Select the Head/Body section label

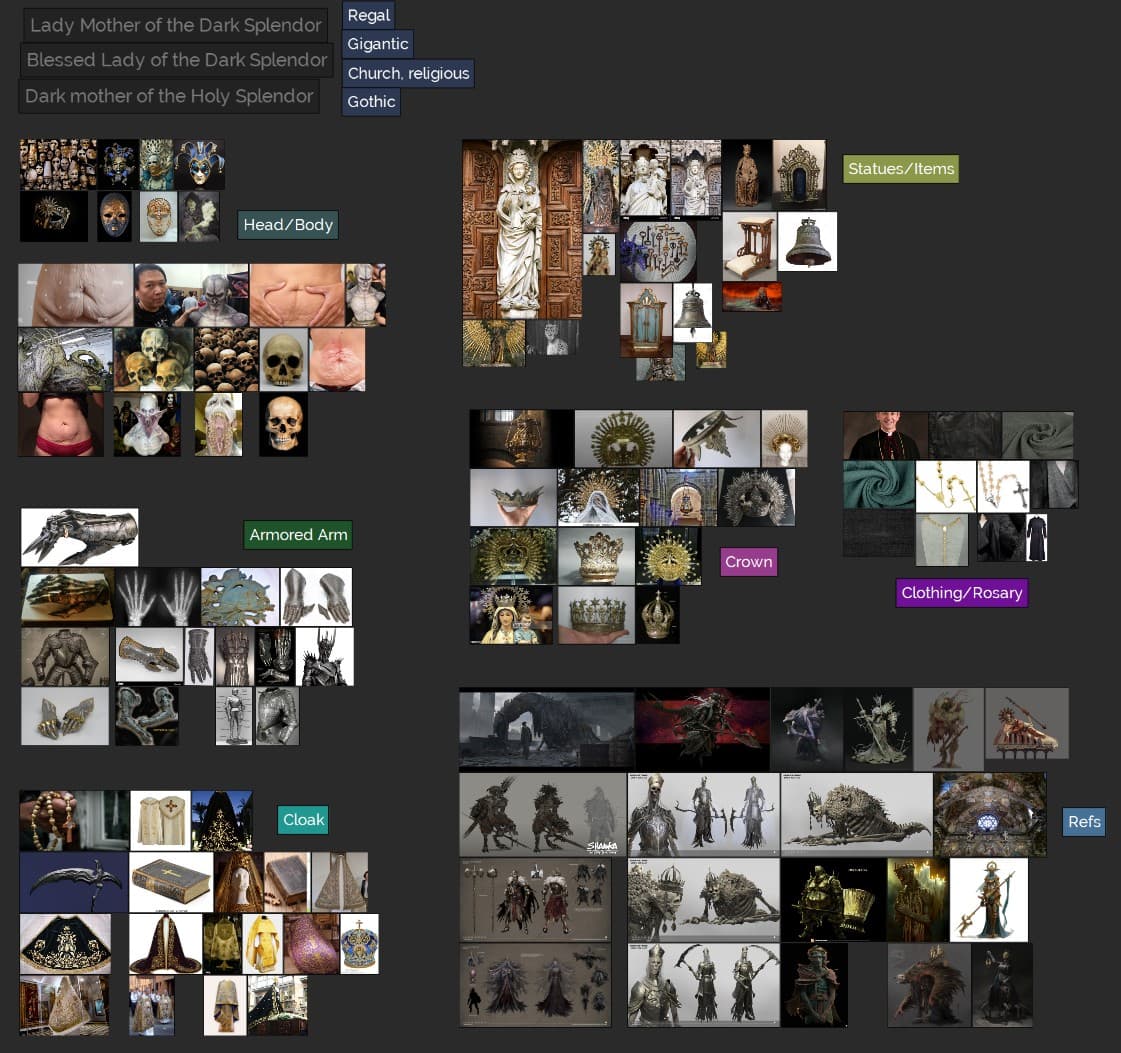point(288,225)
